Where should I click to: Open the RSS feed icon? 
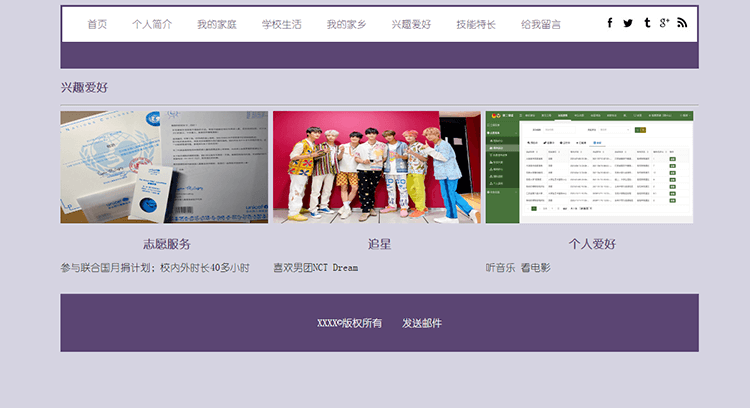pos(682,23)
